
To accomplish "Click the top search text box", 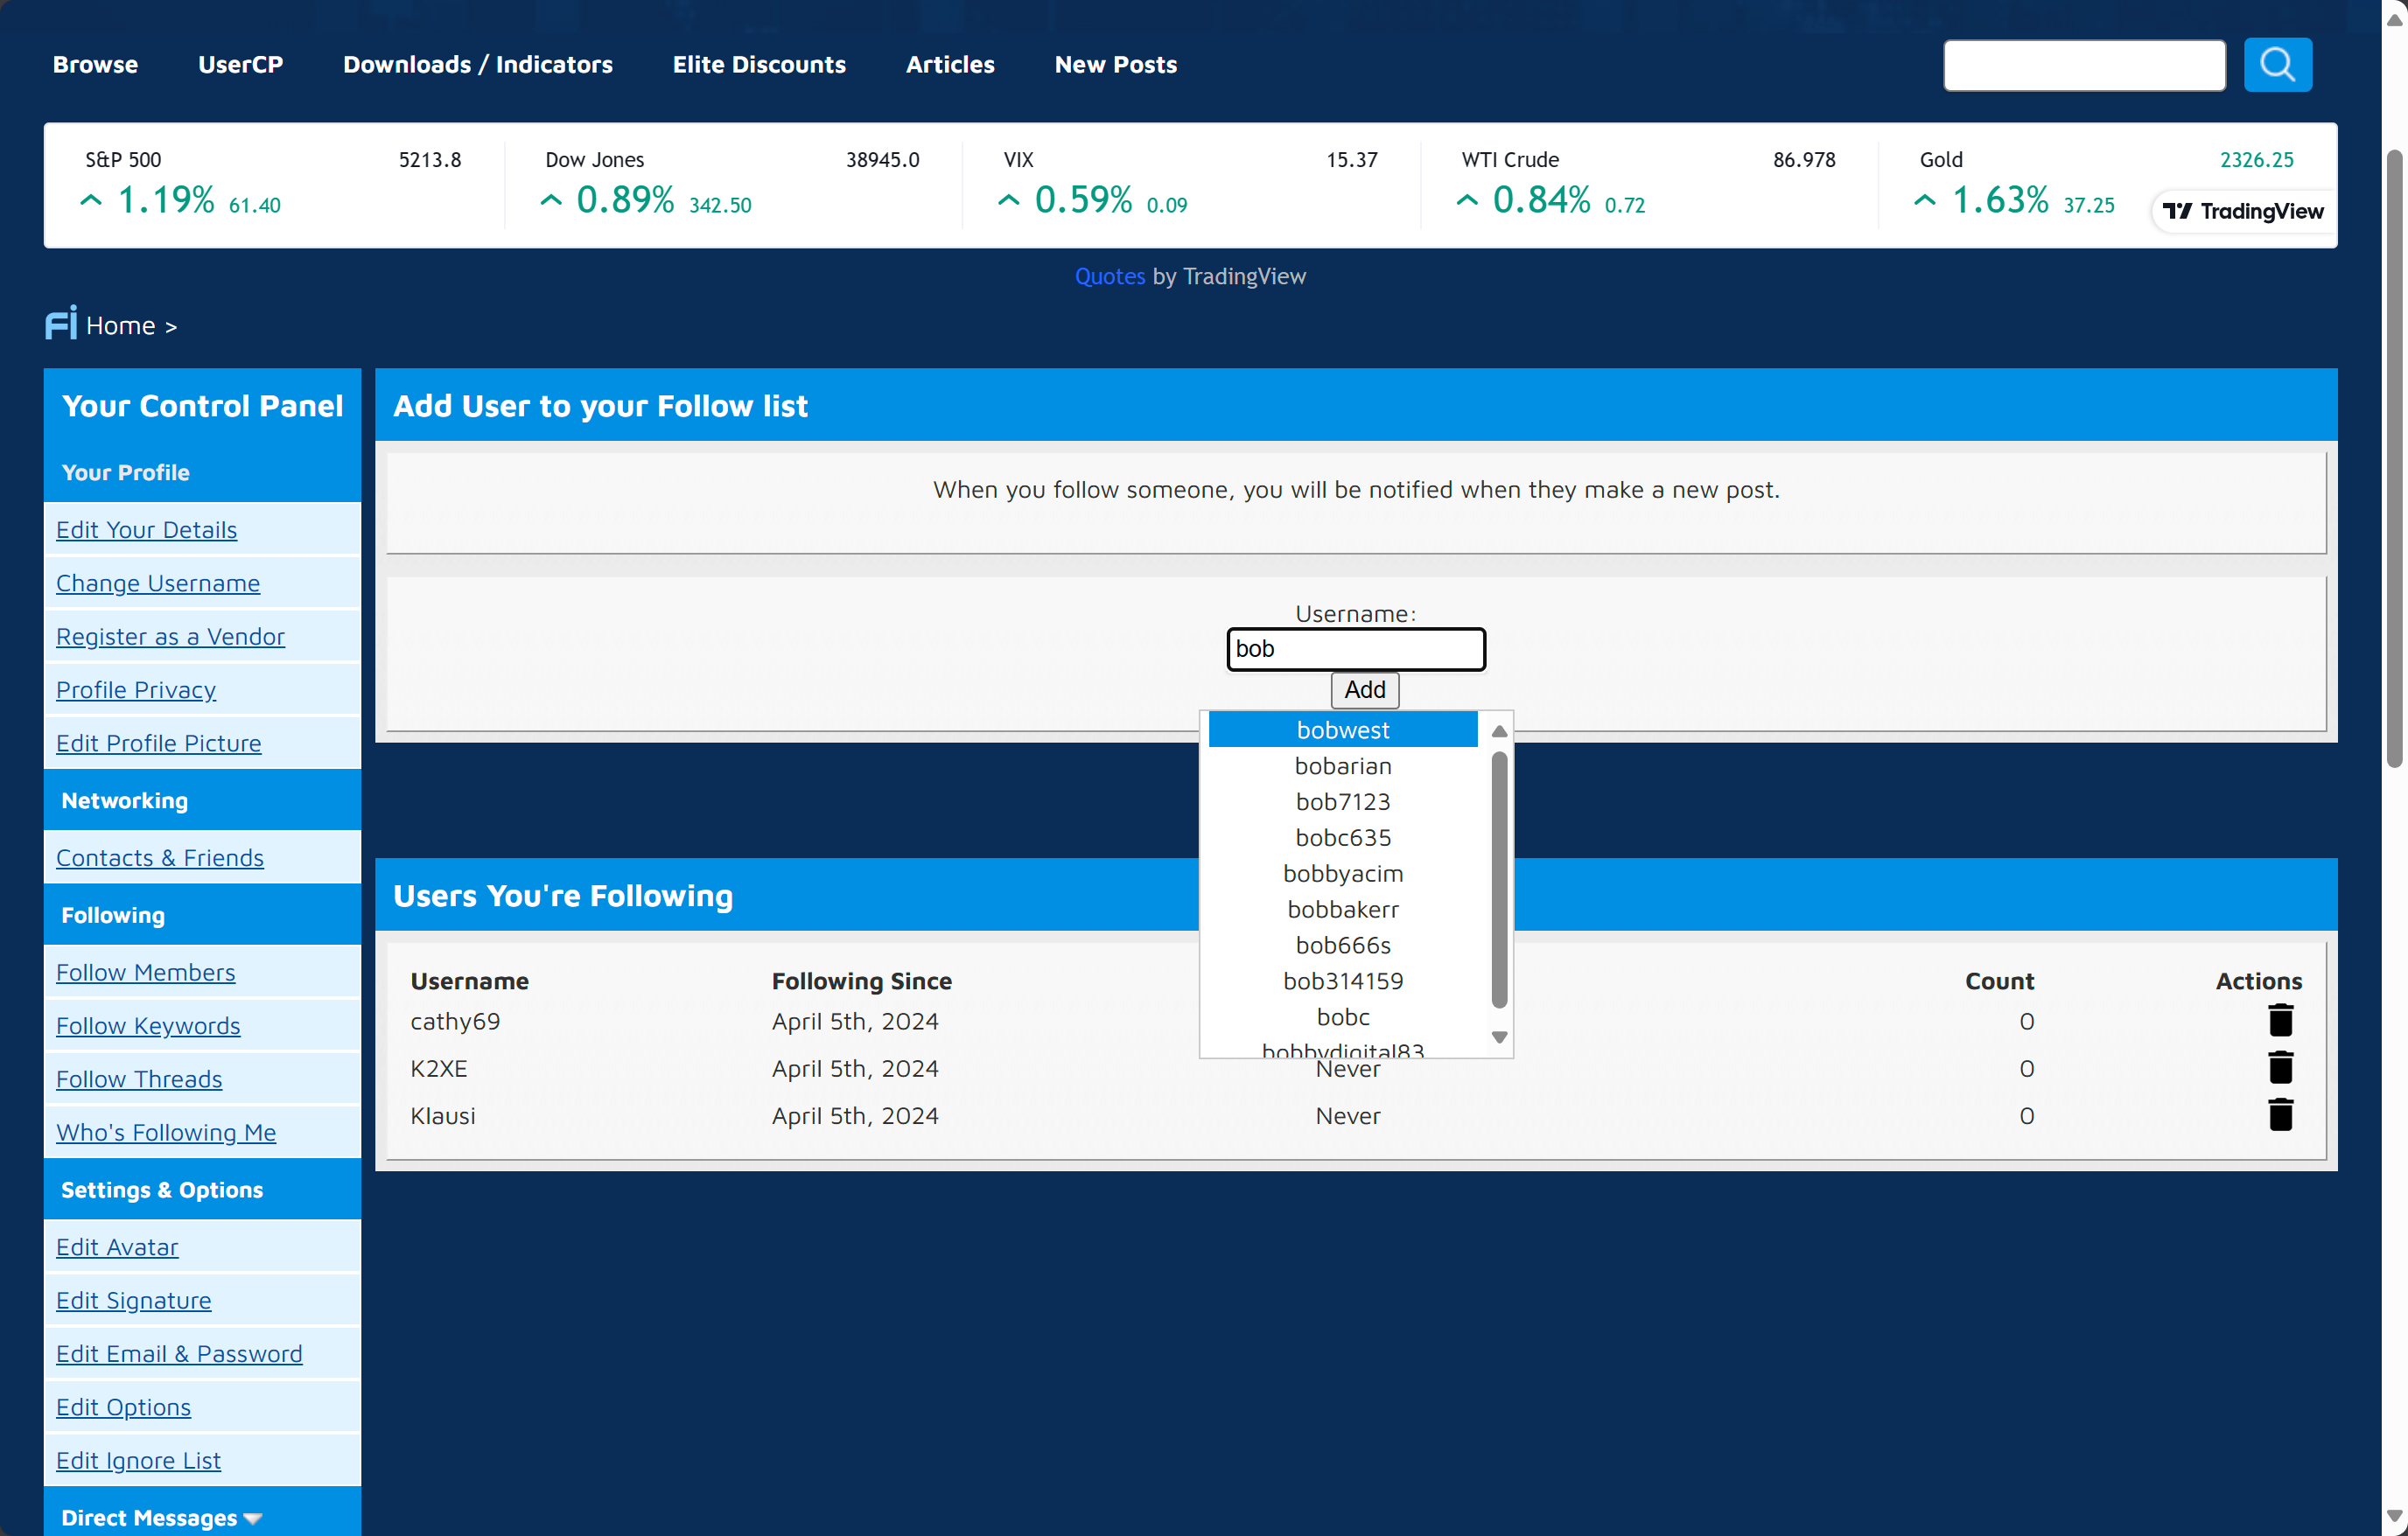I will pyautogui.click(x=2084, y=65).
